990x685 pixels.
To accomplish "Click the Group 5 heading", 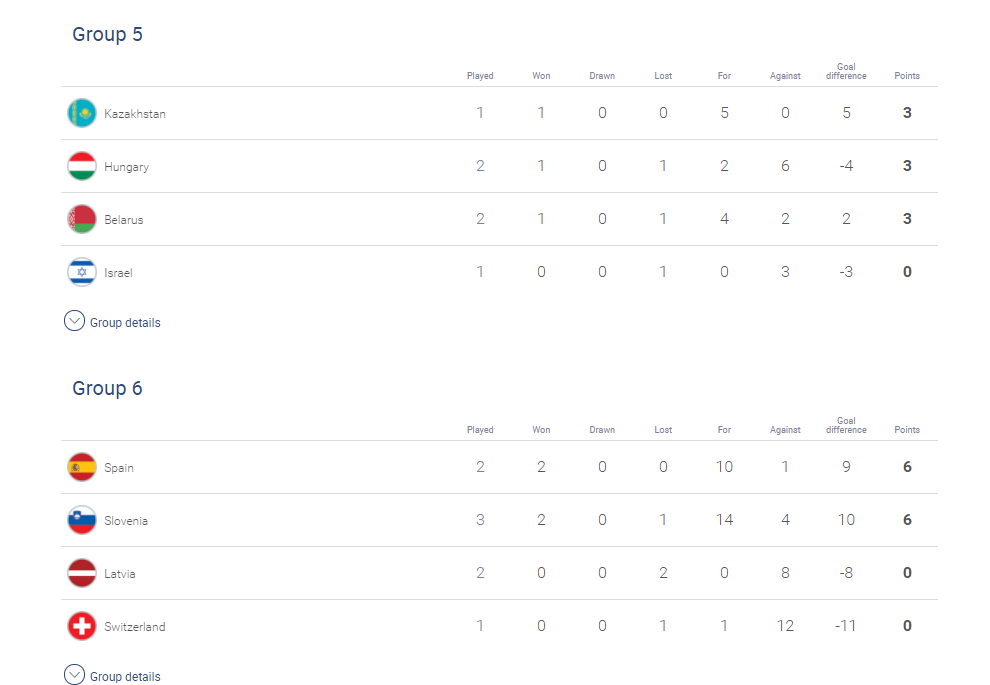I will click(107, 34).
